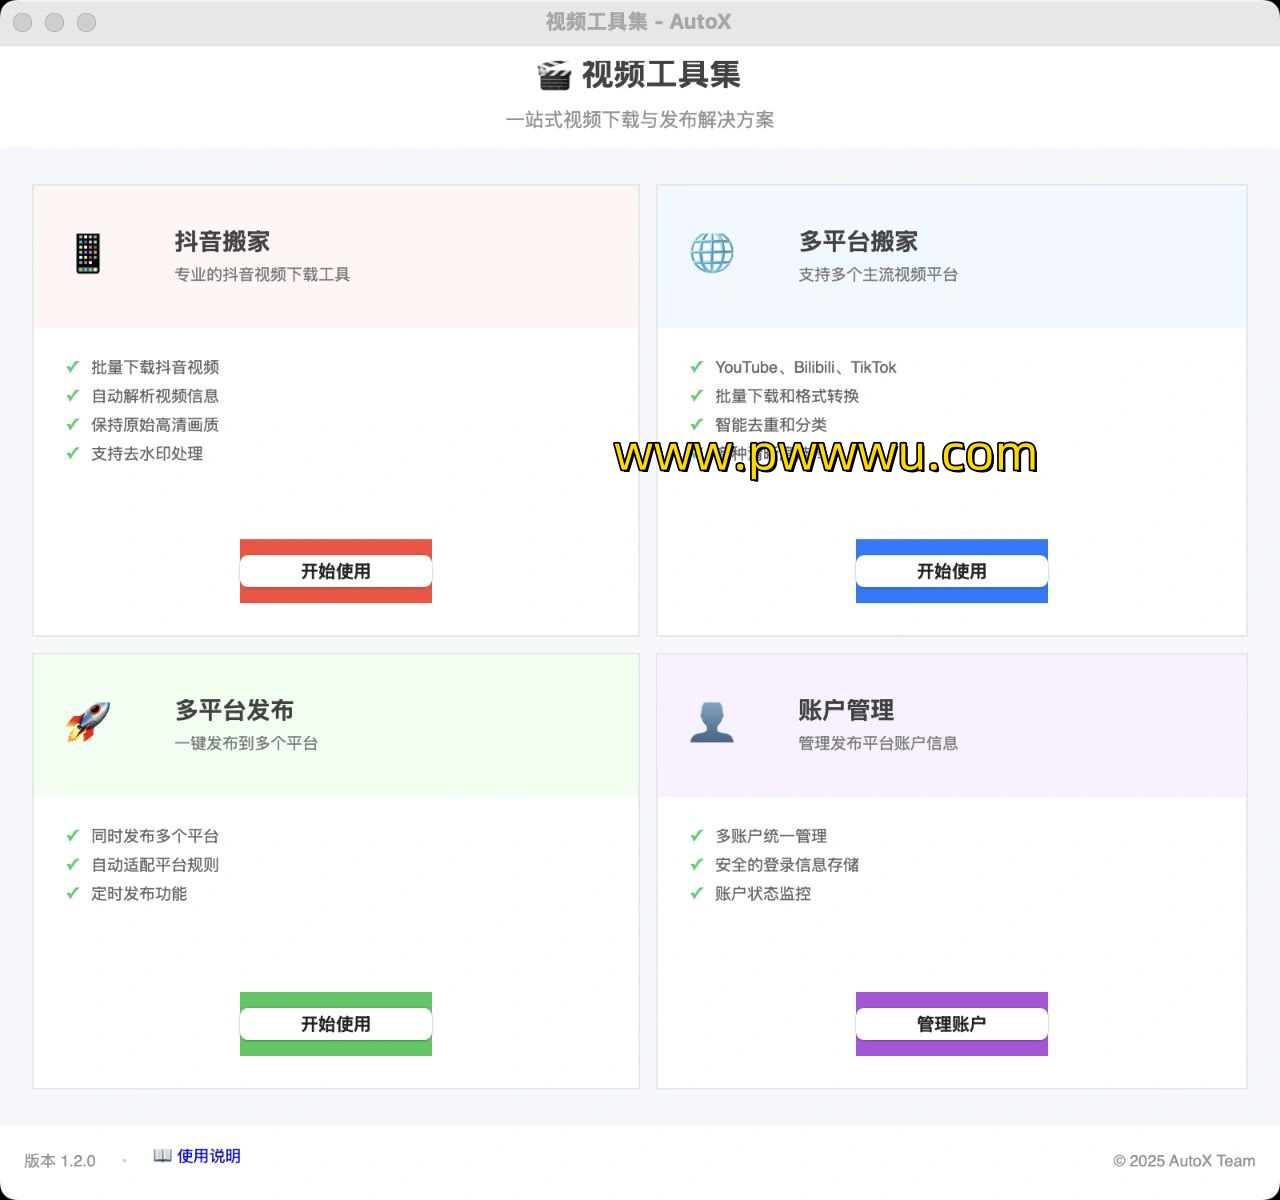Click text 专业的抖音视频下载工具
This screenshot has height=1200, width=1280.
pyautogui.click(x=262, y=274)
